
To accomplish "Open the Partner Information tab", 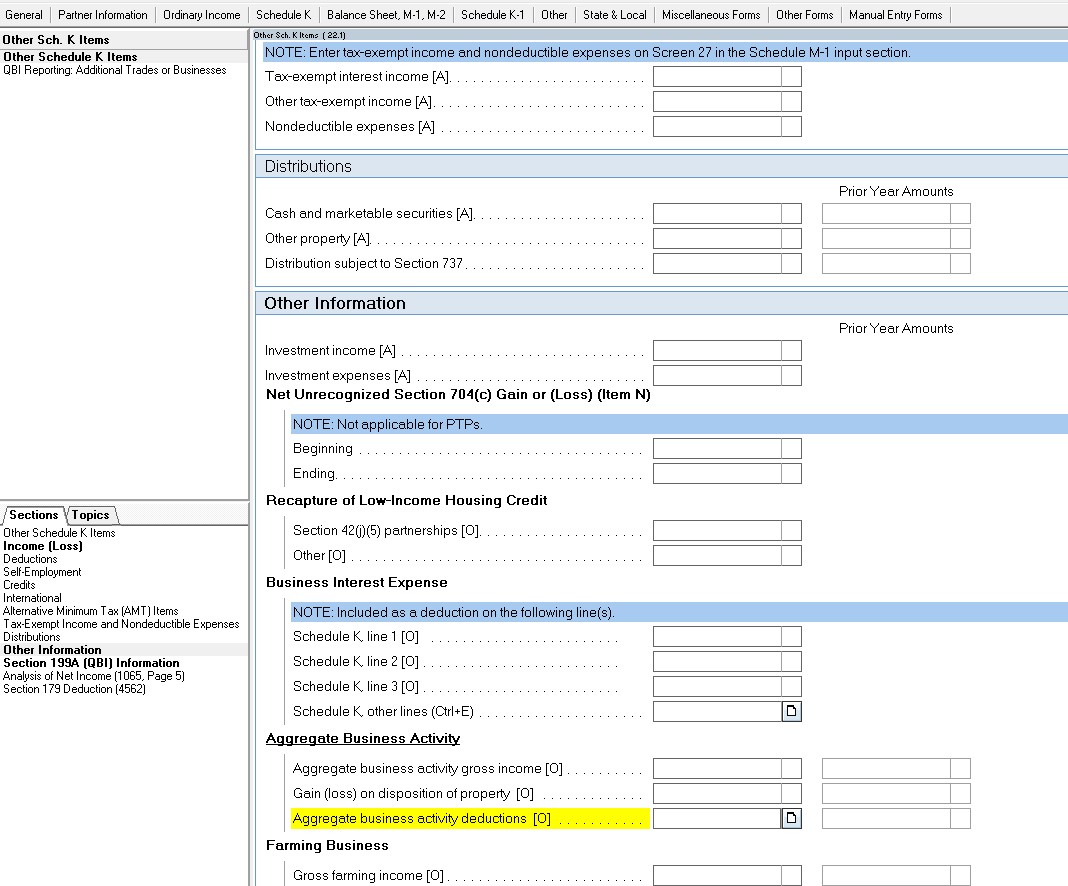I will click(103, 15).
